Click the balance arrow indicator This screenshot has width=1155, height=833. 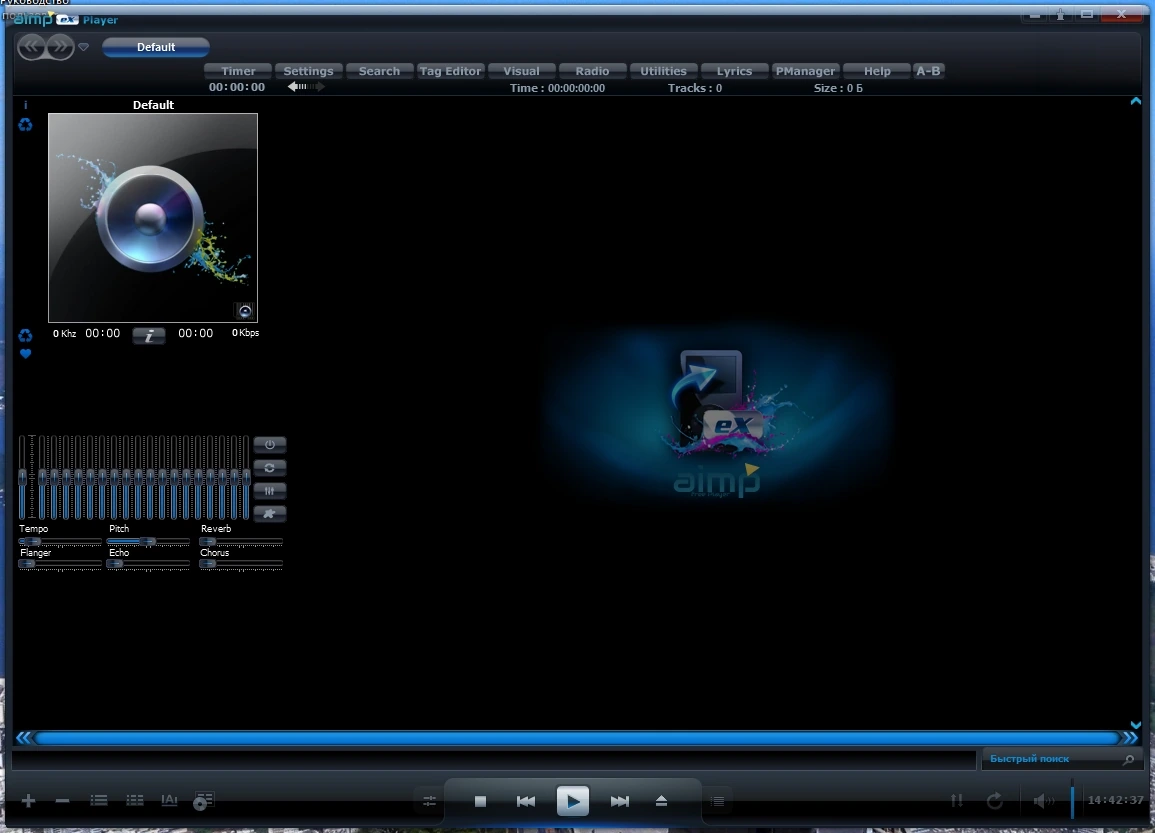click(306, 87)
